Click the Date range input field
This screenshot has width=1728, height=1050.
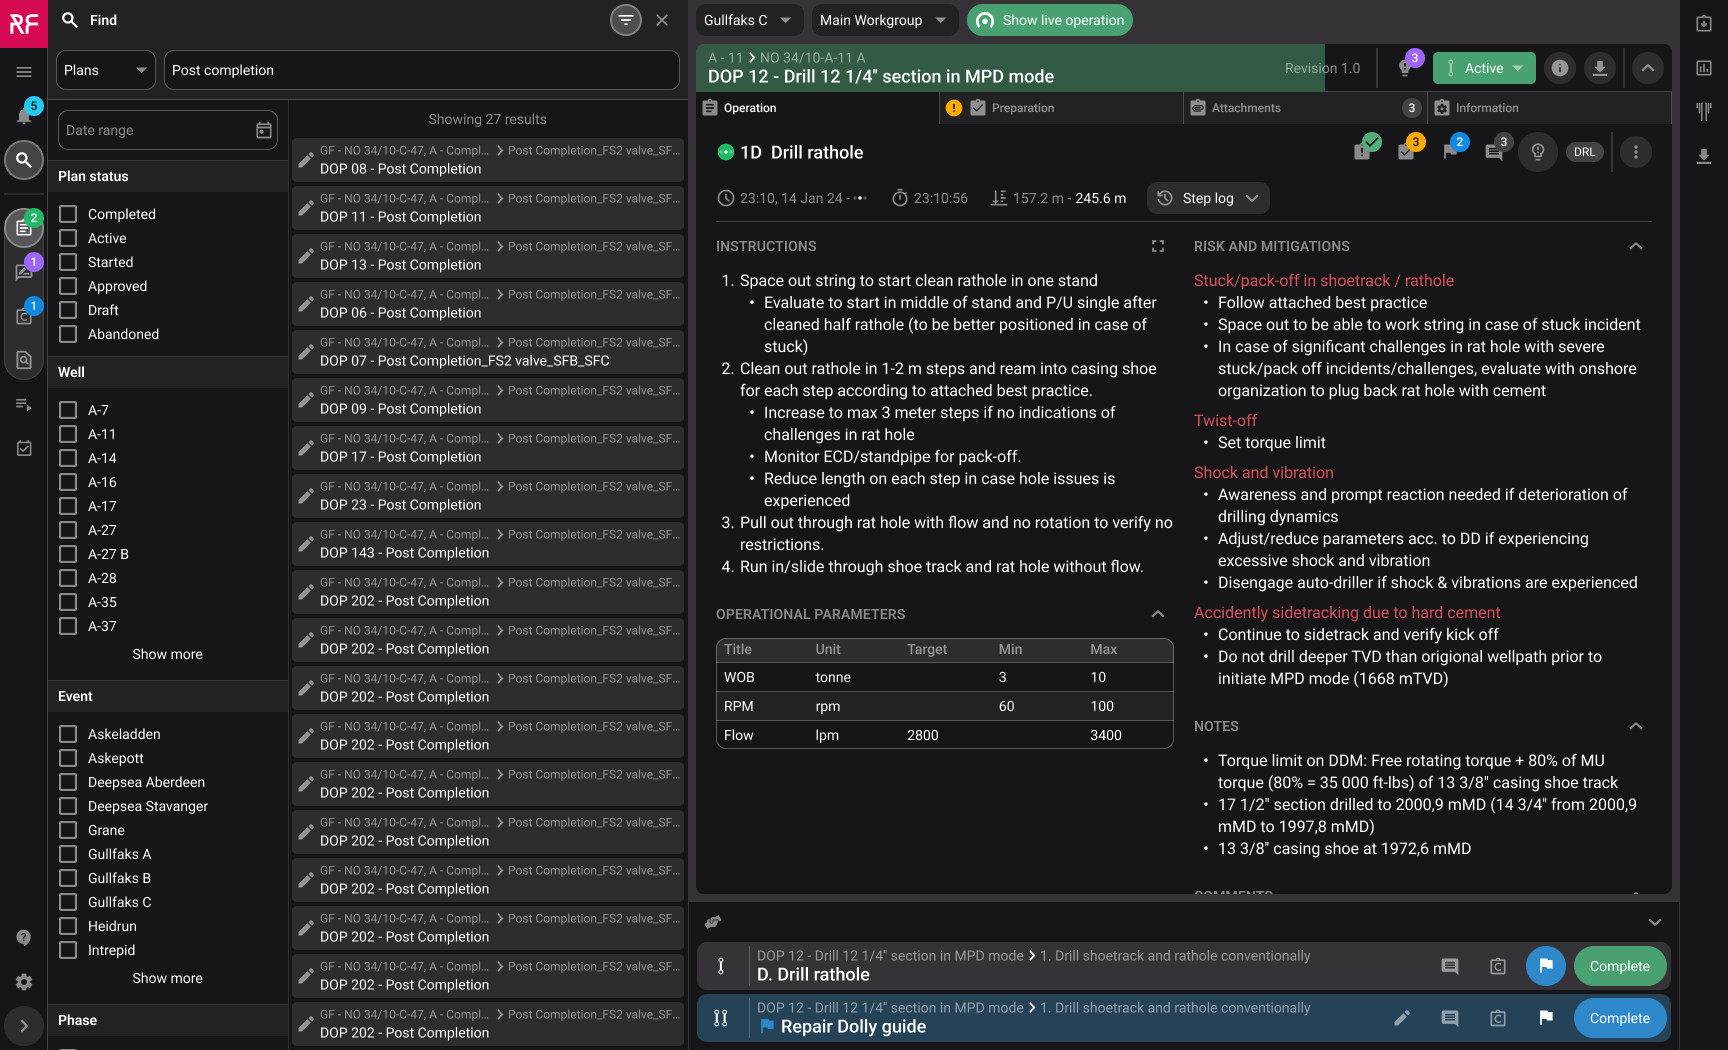(155, 130)
